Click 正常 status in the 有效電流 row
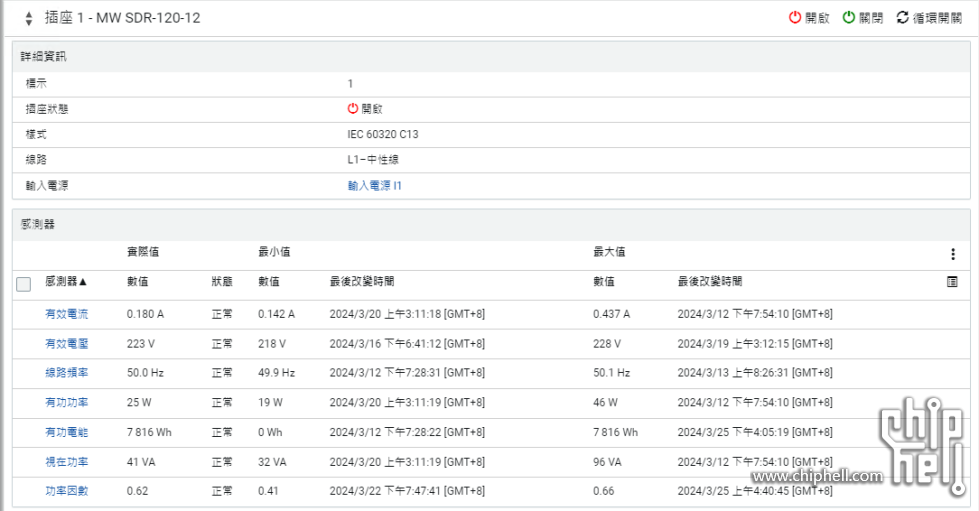This screenshot has width=979, height=511. [222, 314]
